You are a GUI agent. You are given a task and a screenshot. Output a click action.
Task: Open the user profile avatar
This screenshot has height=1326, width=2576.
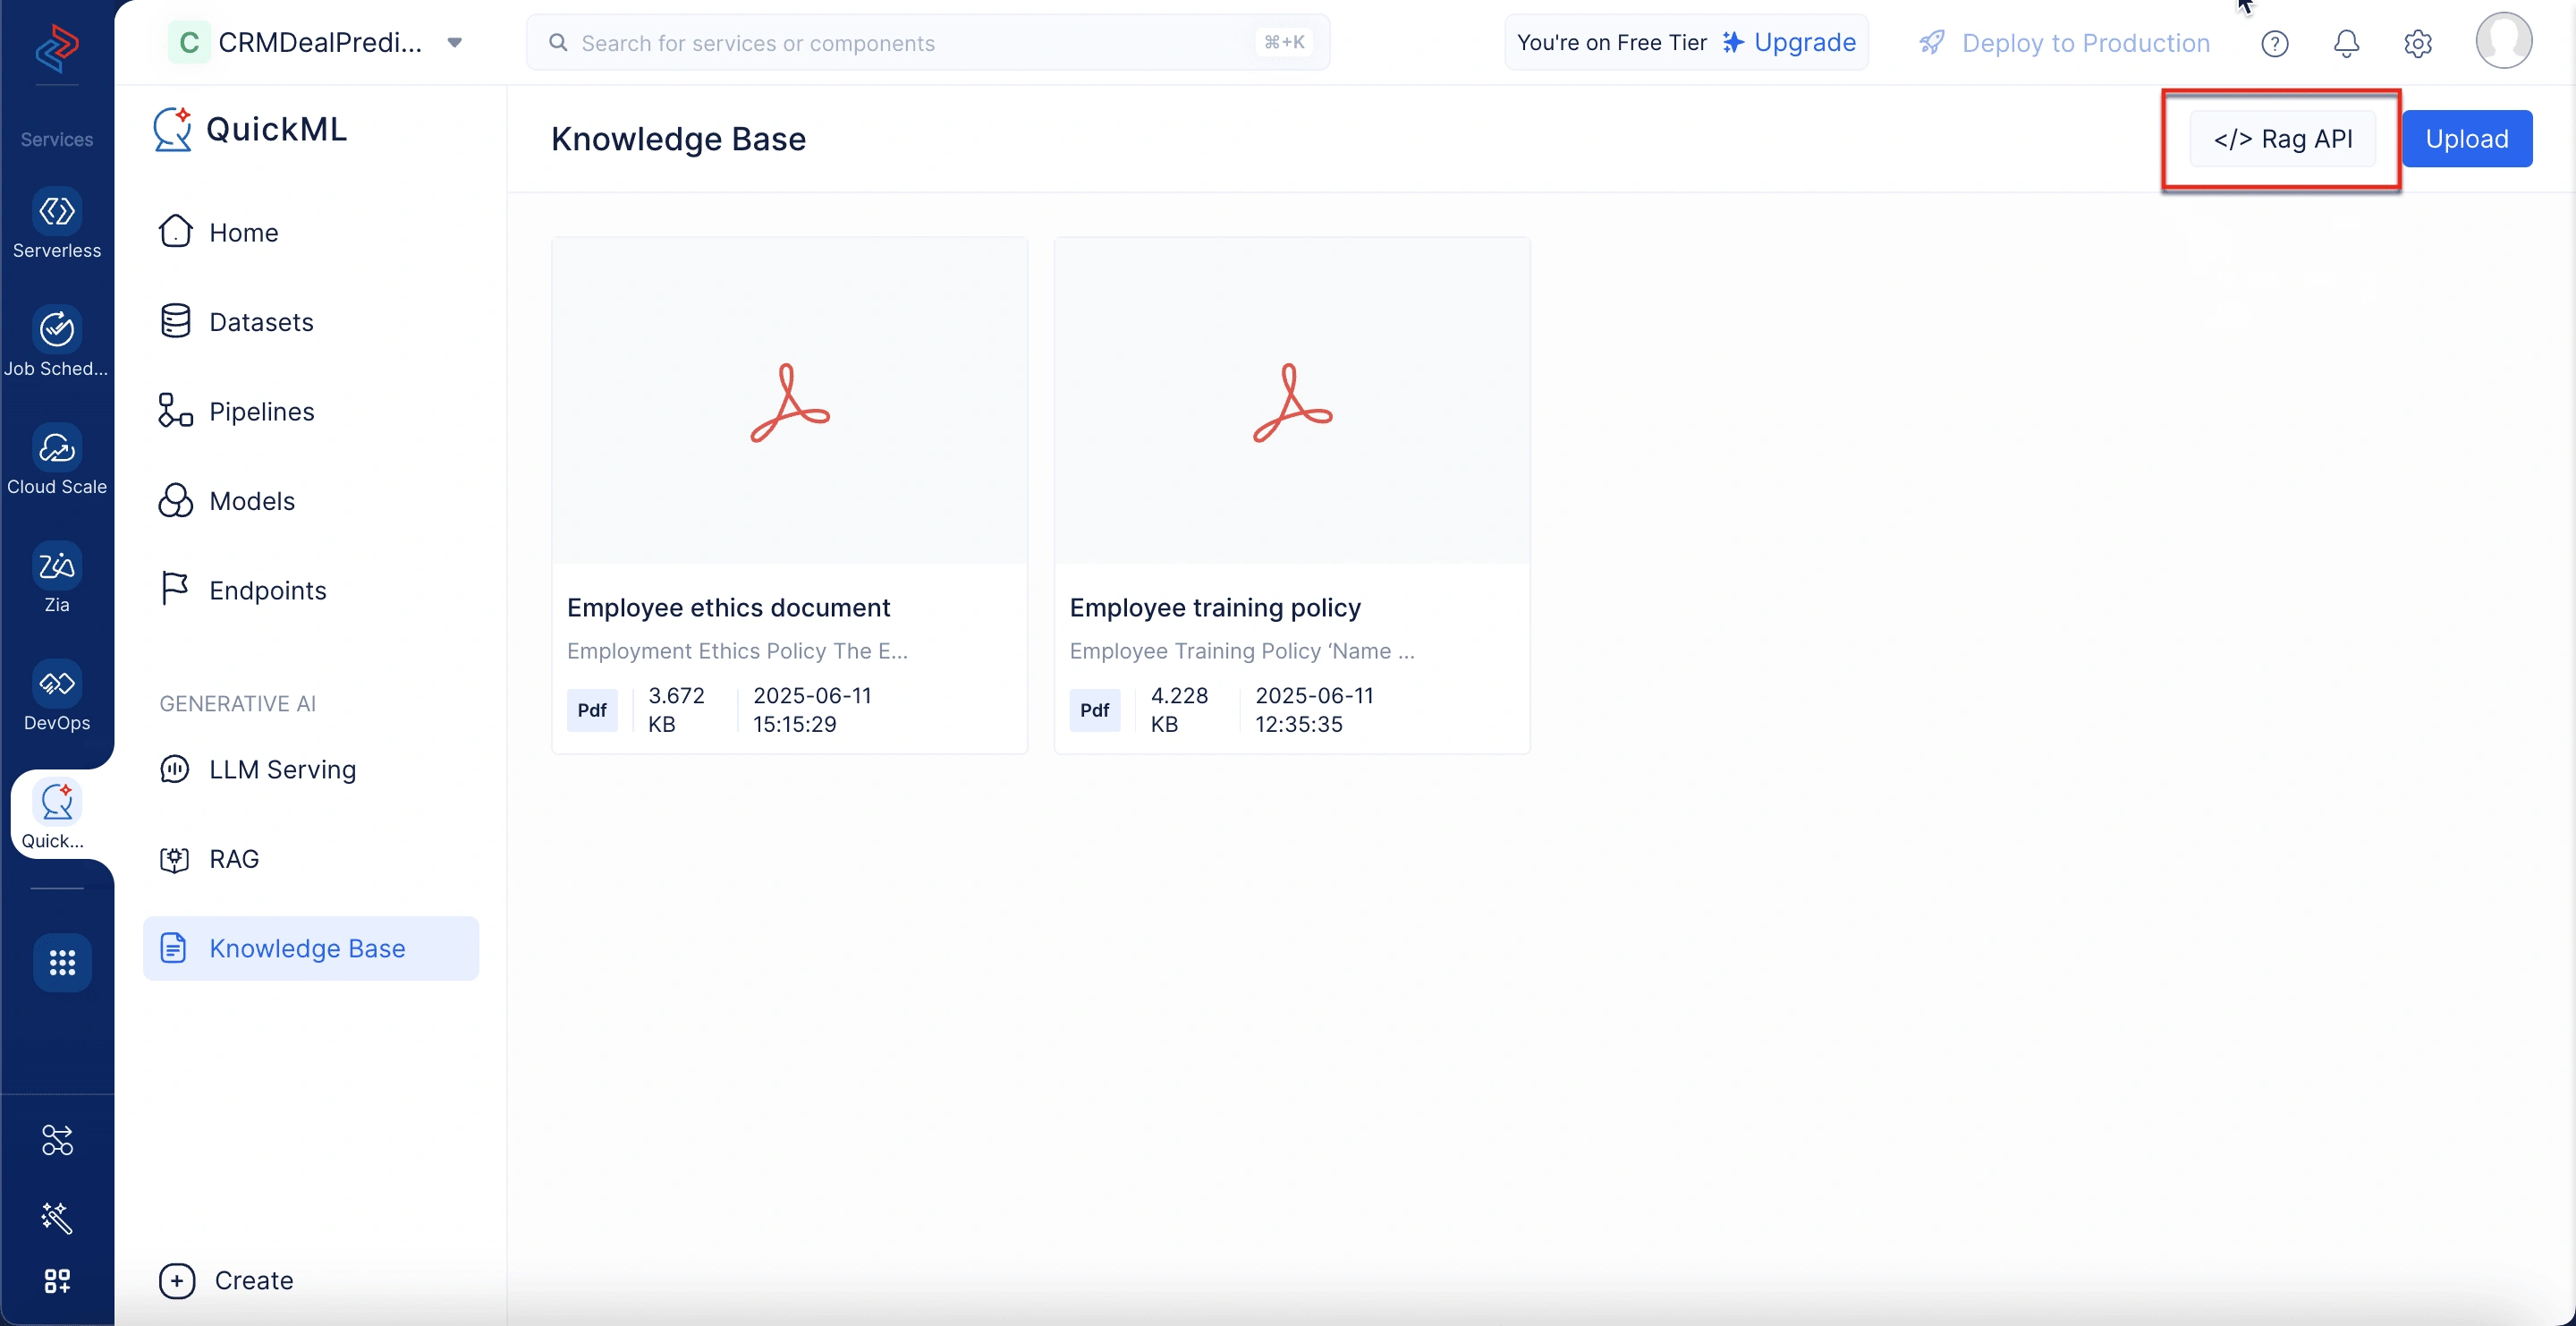coord(2503,41)
